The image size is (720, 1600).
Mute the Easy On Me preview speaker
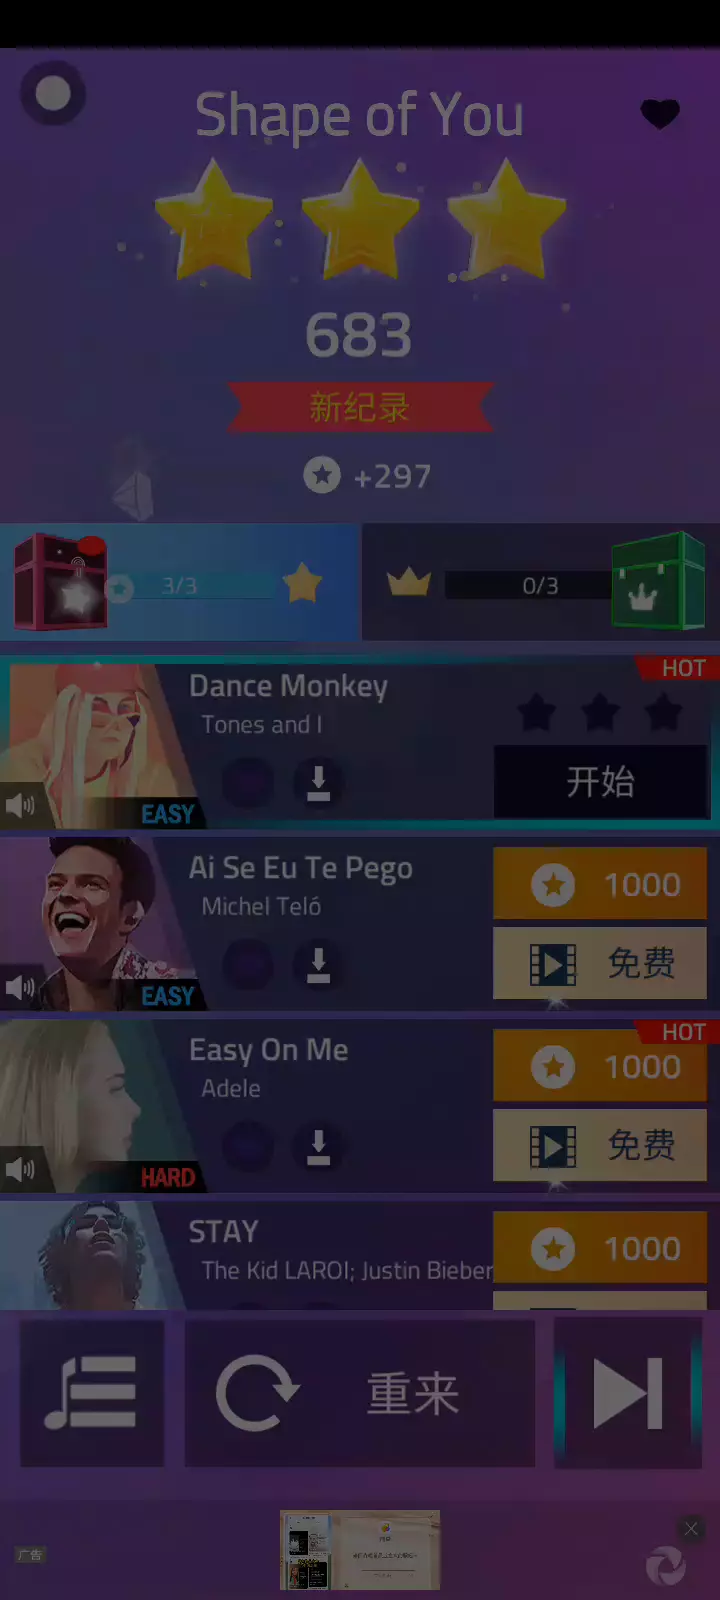(20, 1169)
